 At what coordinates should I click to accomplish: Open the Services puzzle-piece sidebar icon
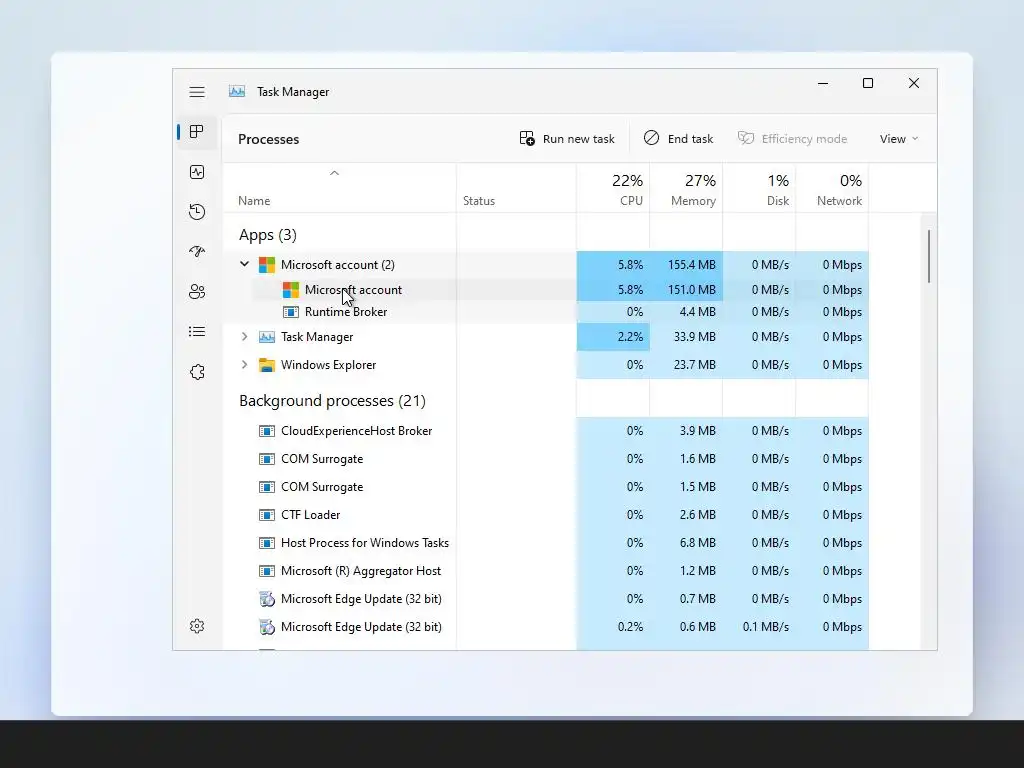click(x=197, y=372)
